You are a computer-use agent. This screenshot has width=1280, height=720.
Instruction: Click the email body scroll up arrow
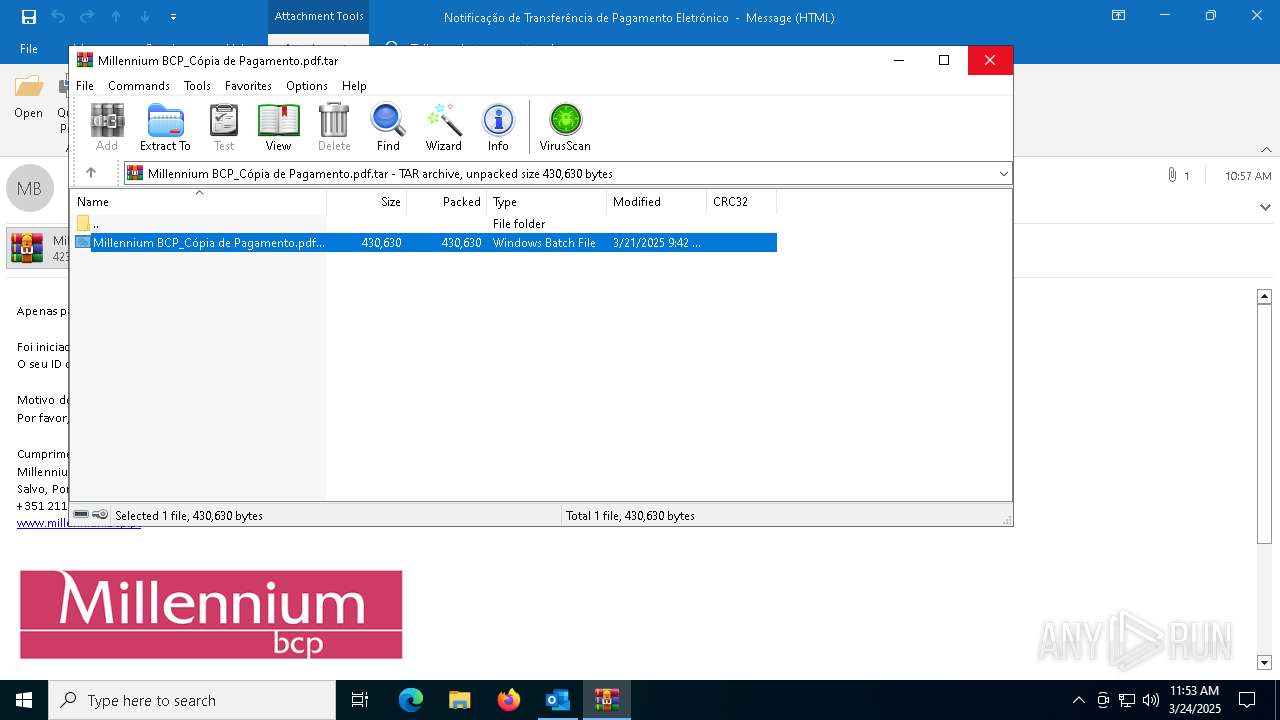click(1264, 296)
